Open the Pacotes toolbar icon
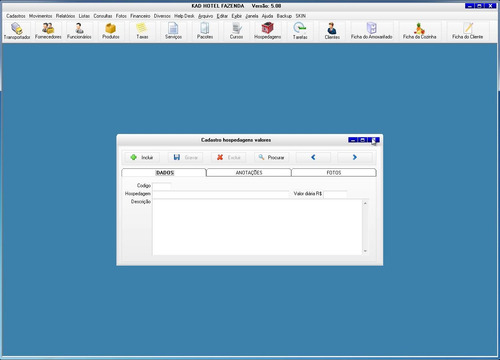This screenshot has width=500, height=360. (x=205, y=31)
